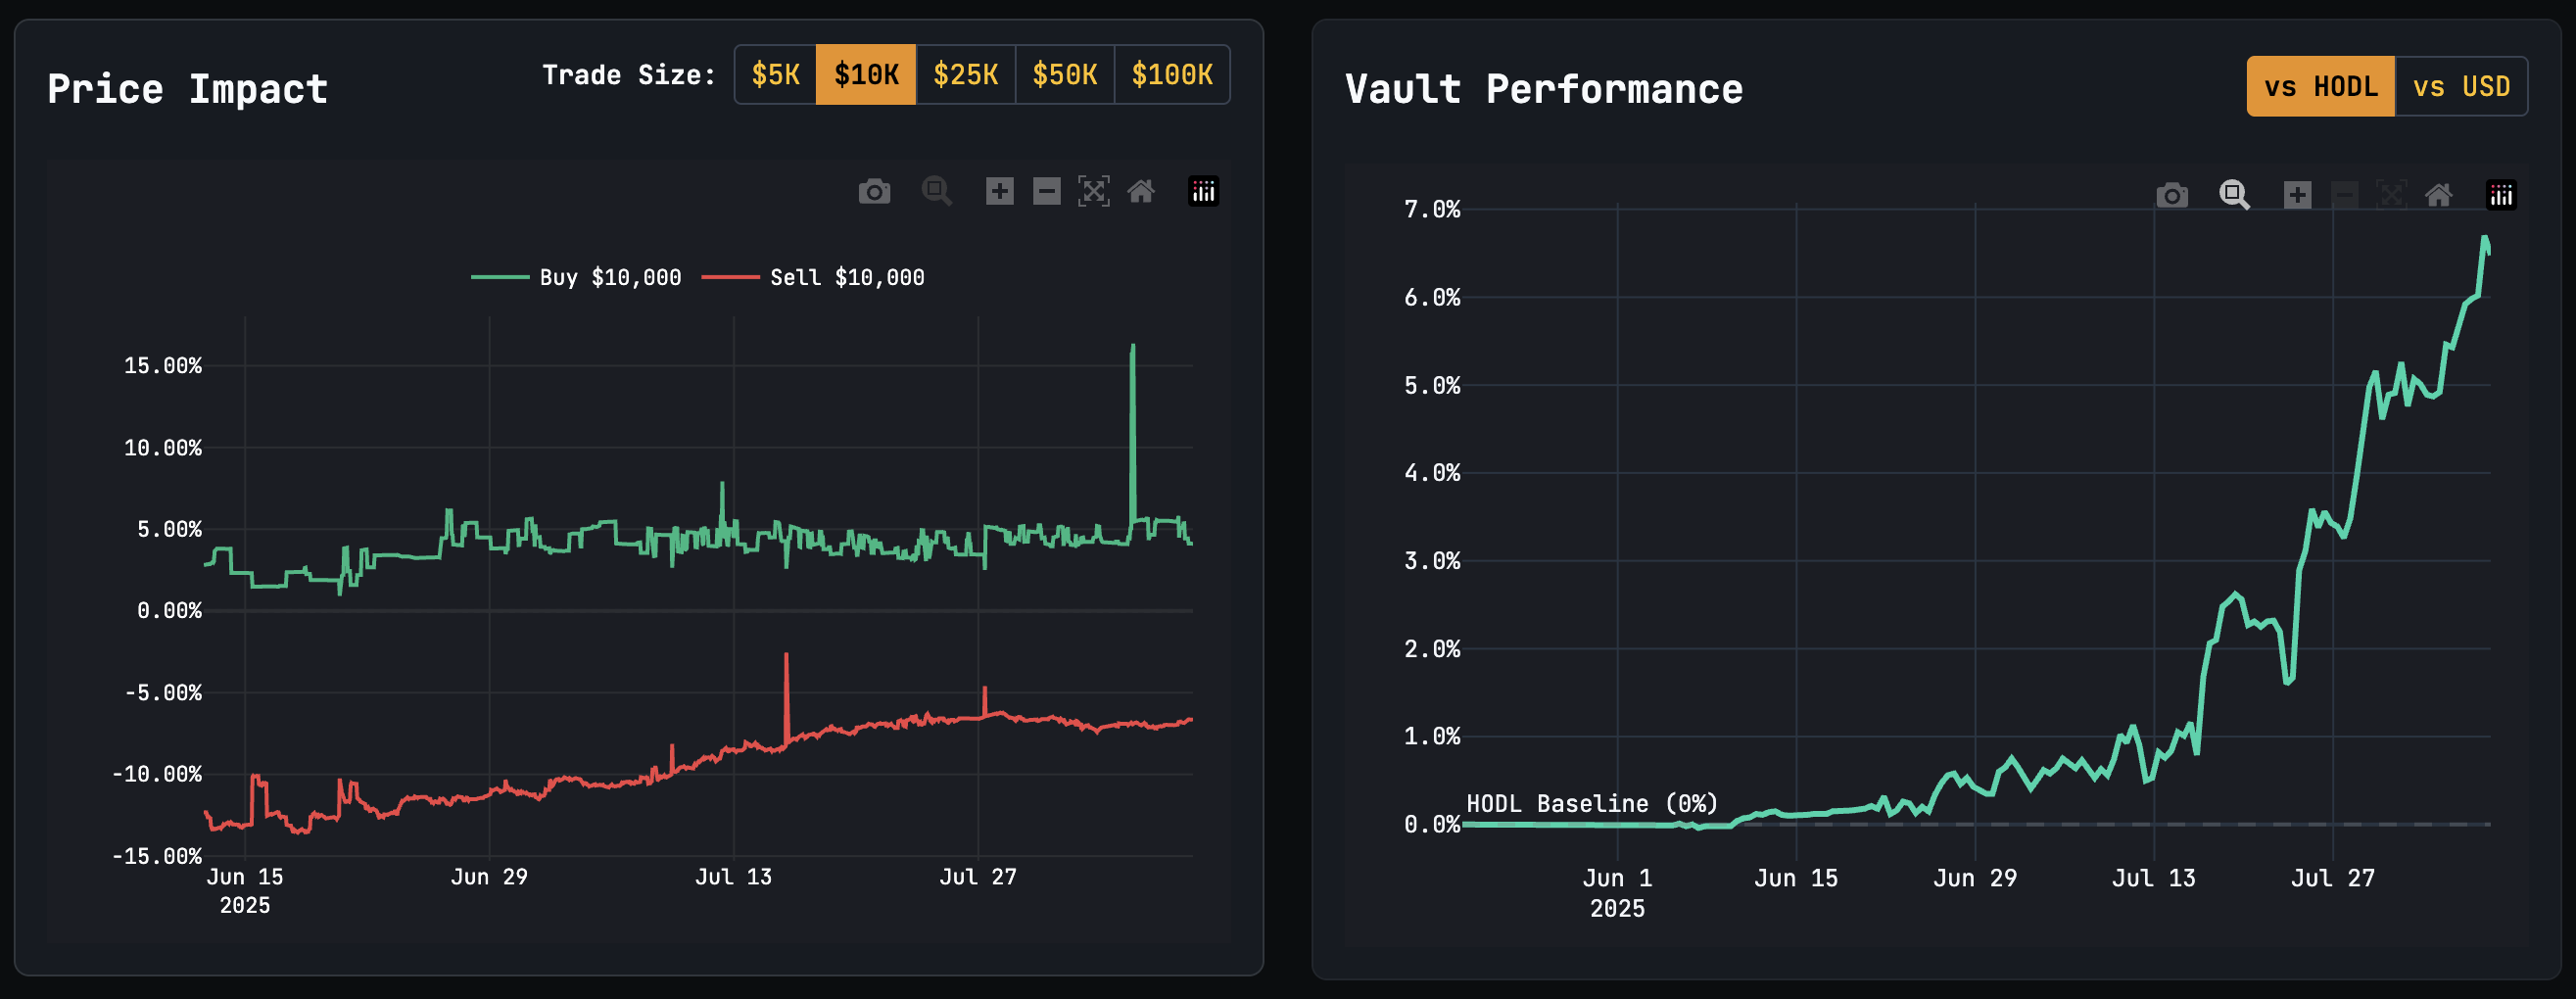
Task: Set trade size to $25K
Action: point(965,75)
